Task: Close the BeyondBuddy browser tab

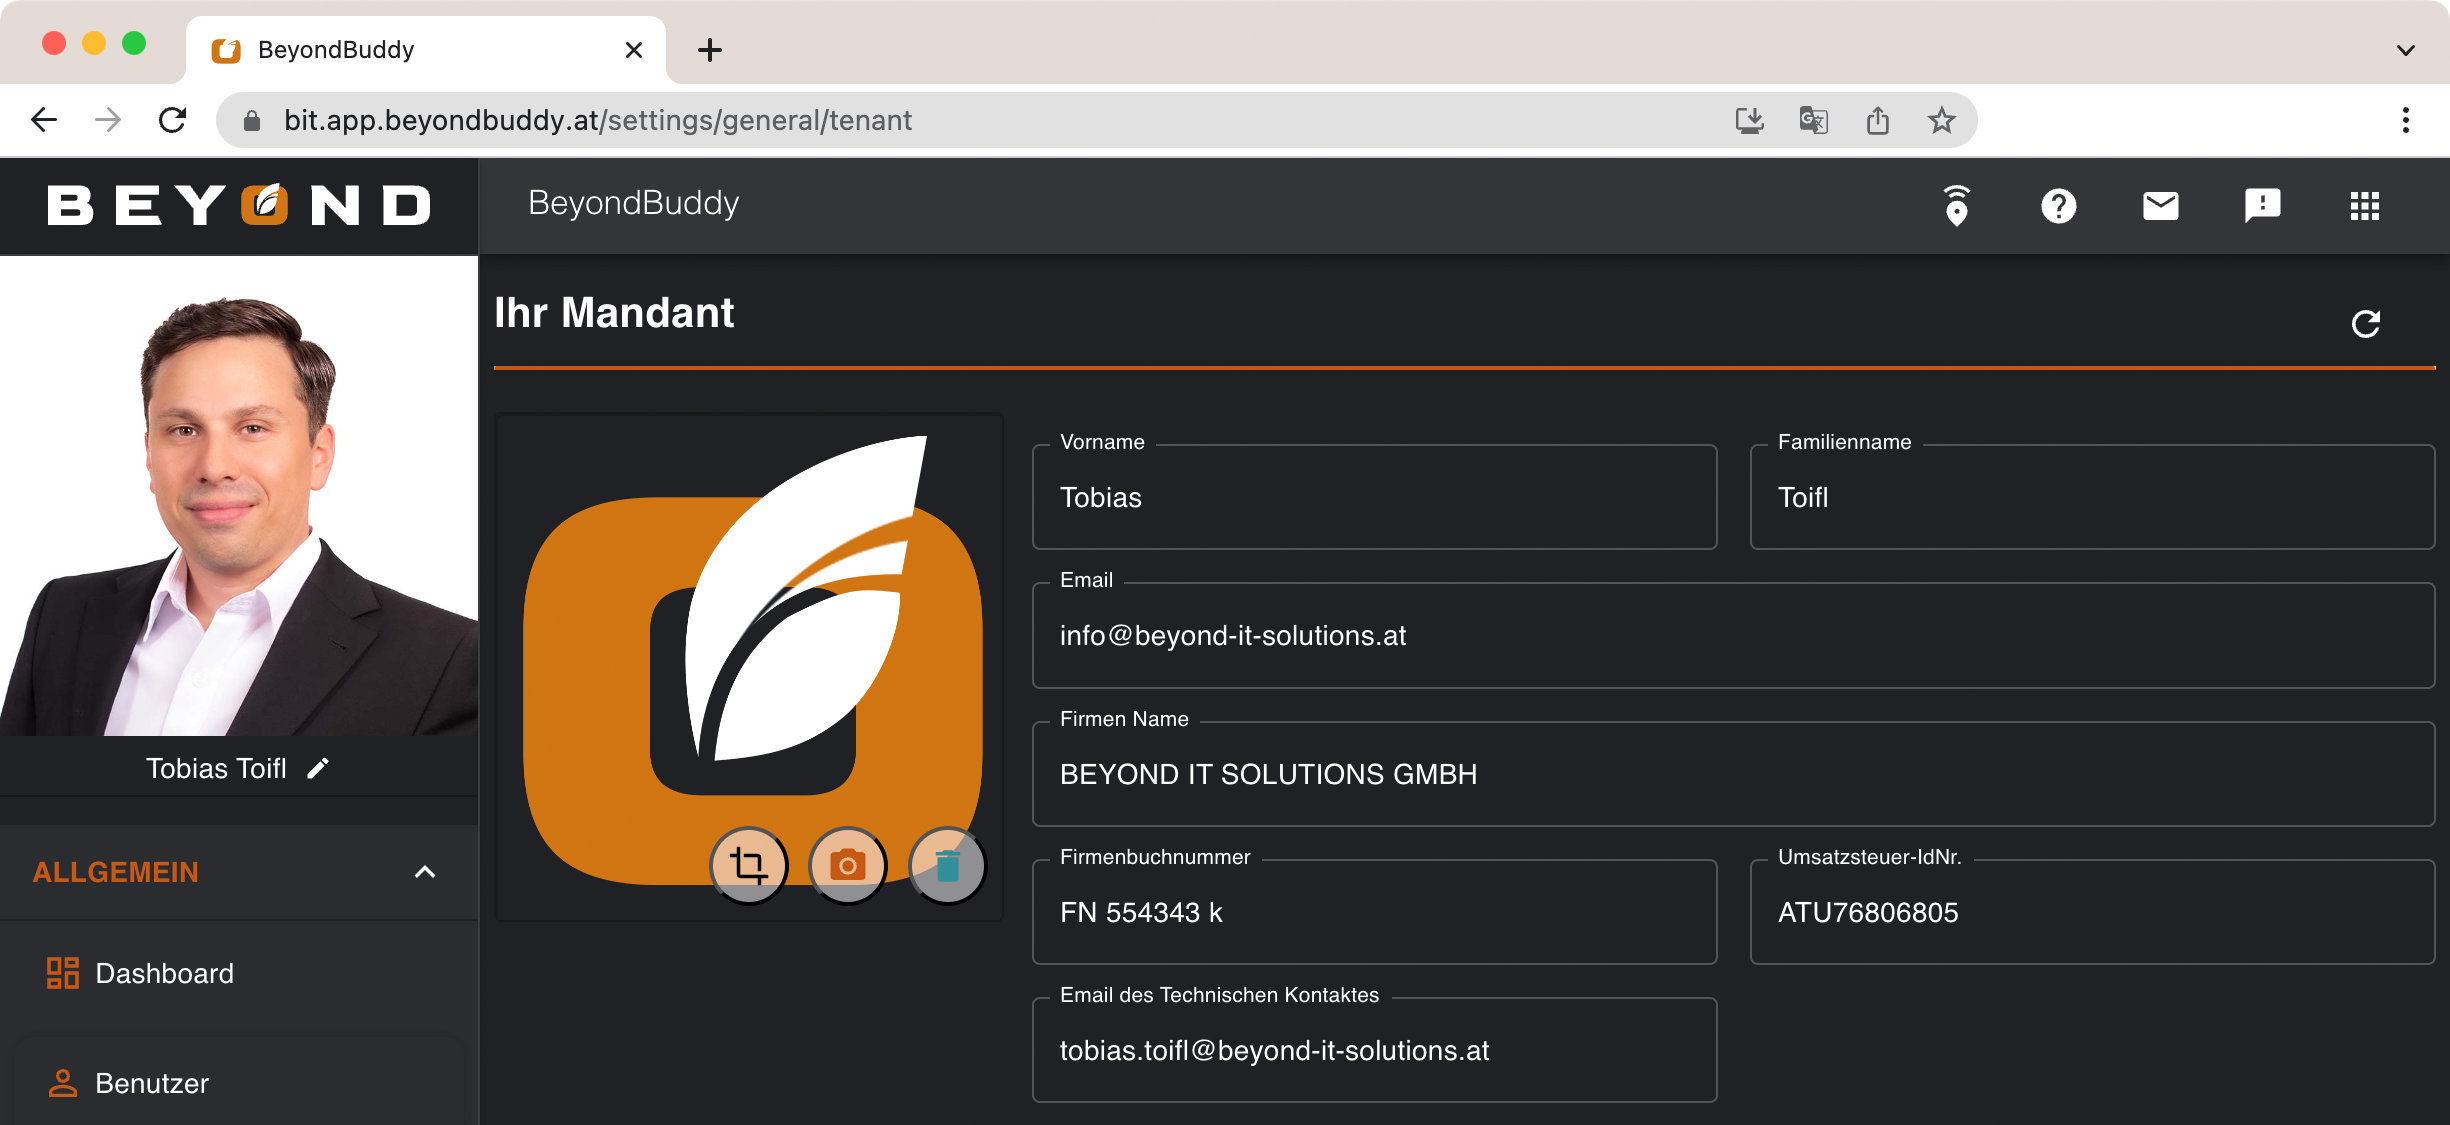Action: [633, 50]
